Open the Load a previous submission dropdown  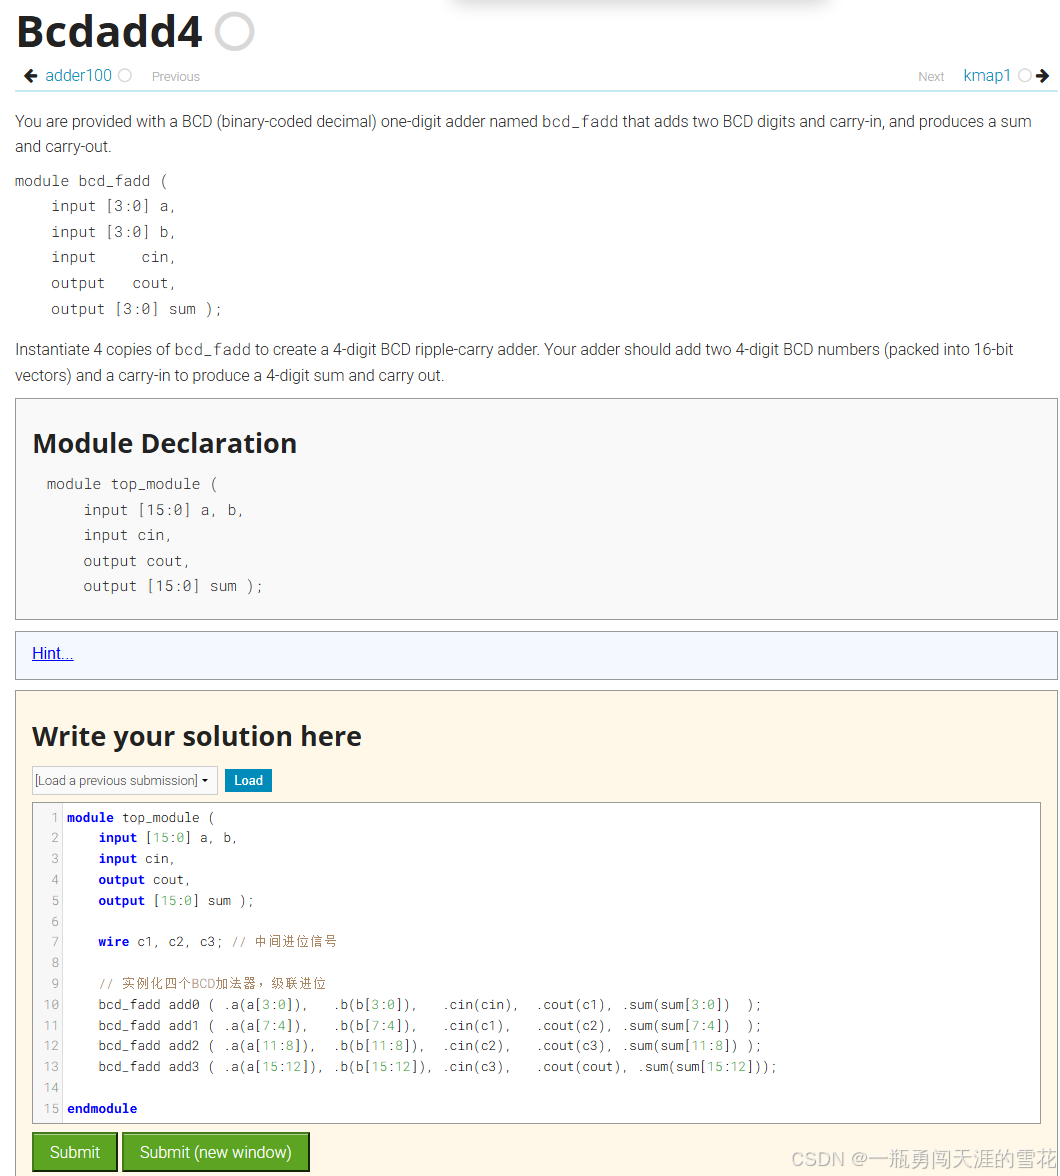125,780
